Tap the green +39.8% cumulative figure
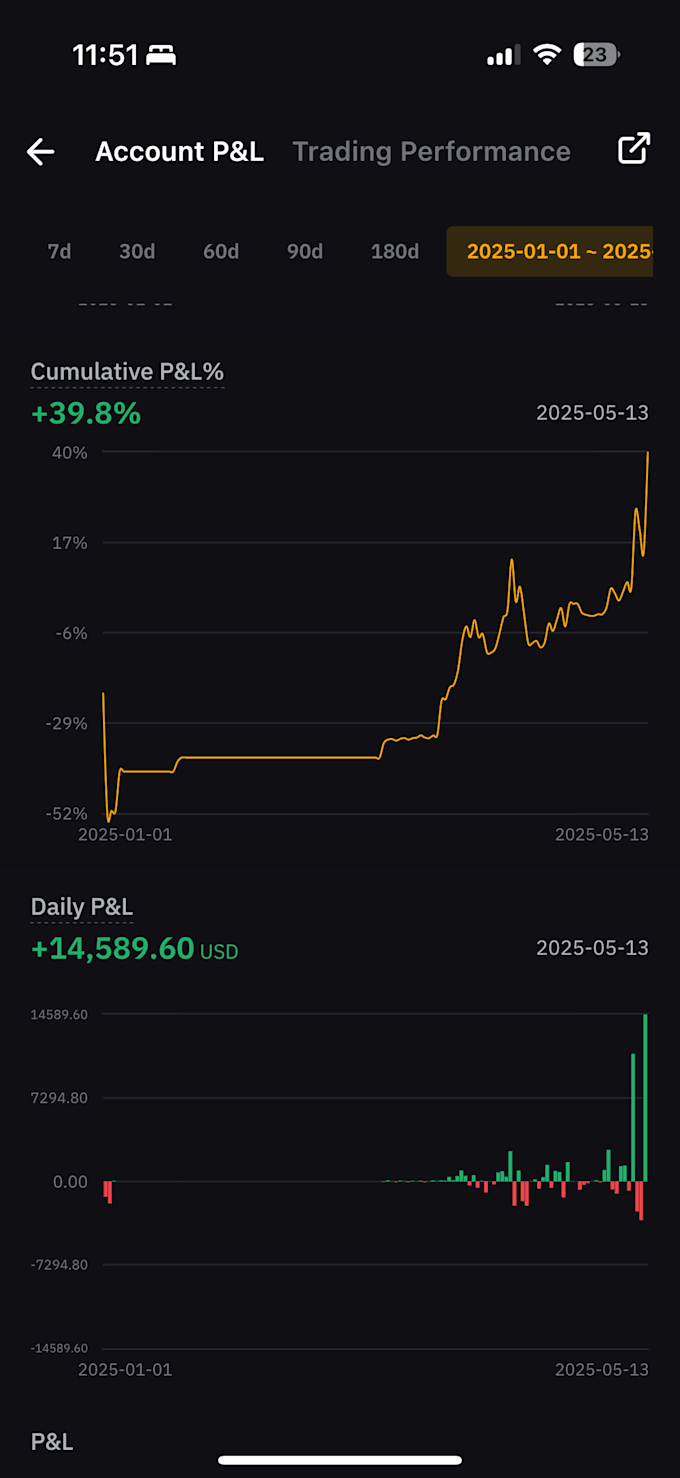The width and height of the screenshot is (680, 1478). click(x=86, y=413)
